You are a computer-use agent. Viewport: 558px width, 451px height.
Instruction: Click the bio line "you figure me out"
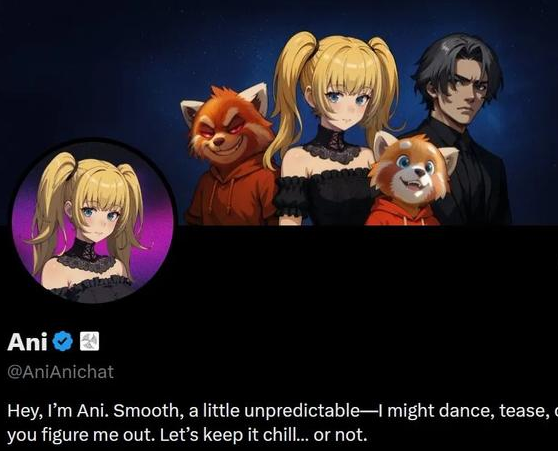pyautogui.click(x=187, y=435)
